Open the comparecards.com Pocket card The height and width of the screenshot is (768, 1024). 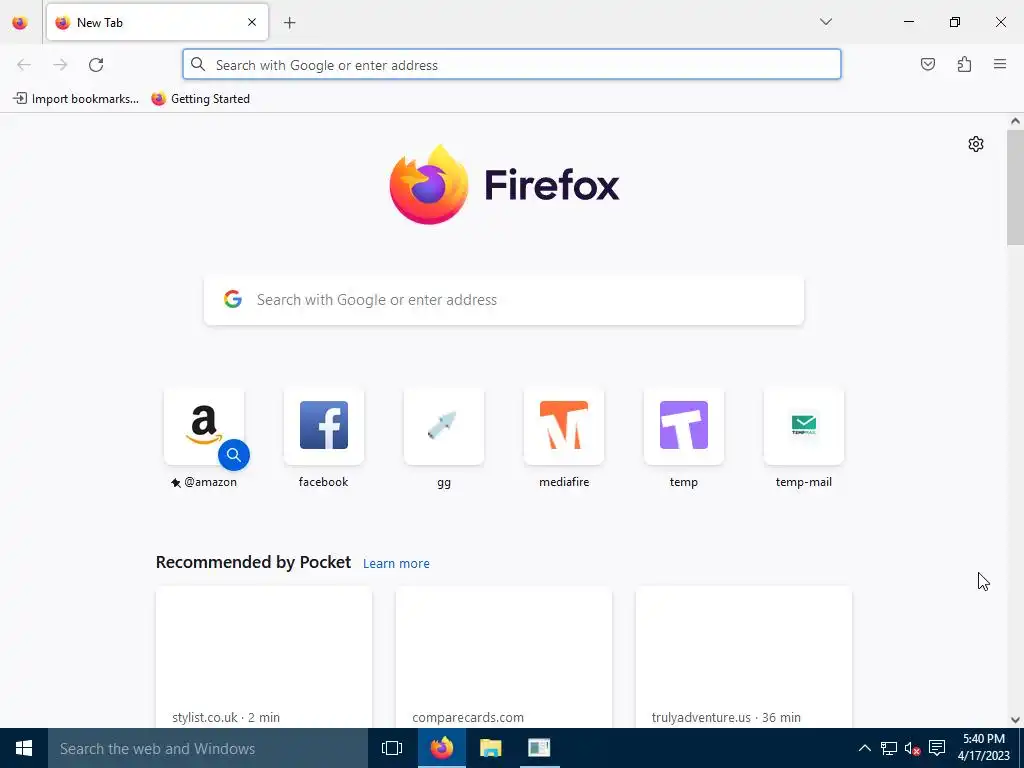point(504,657)
